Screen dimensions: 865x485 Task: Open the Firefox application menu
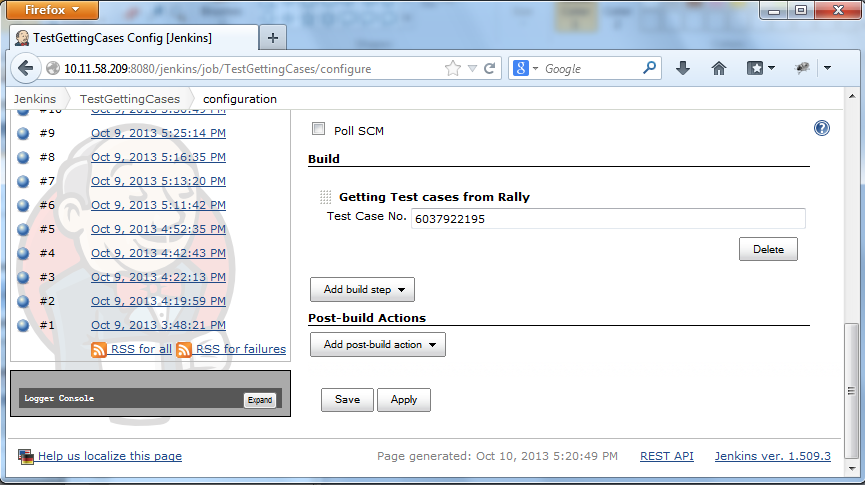coord(52,10)
